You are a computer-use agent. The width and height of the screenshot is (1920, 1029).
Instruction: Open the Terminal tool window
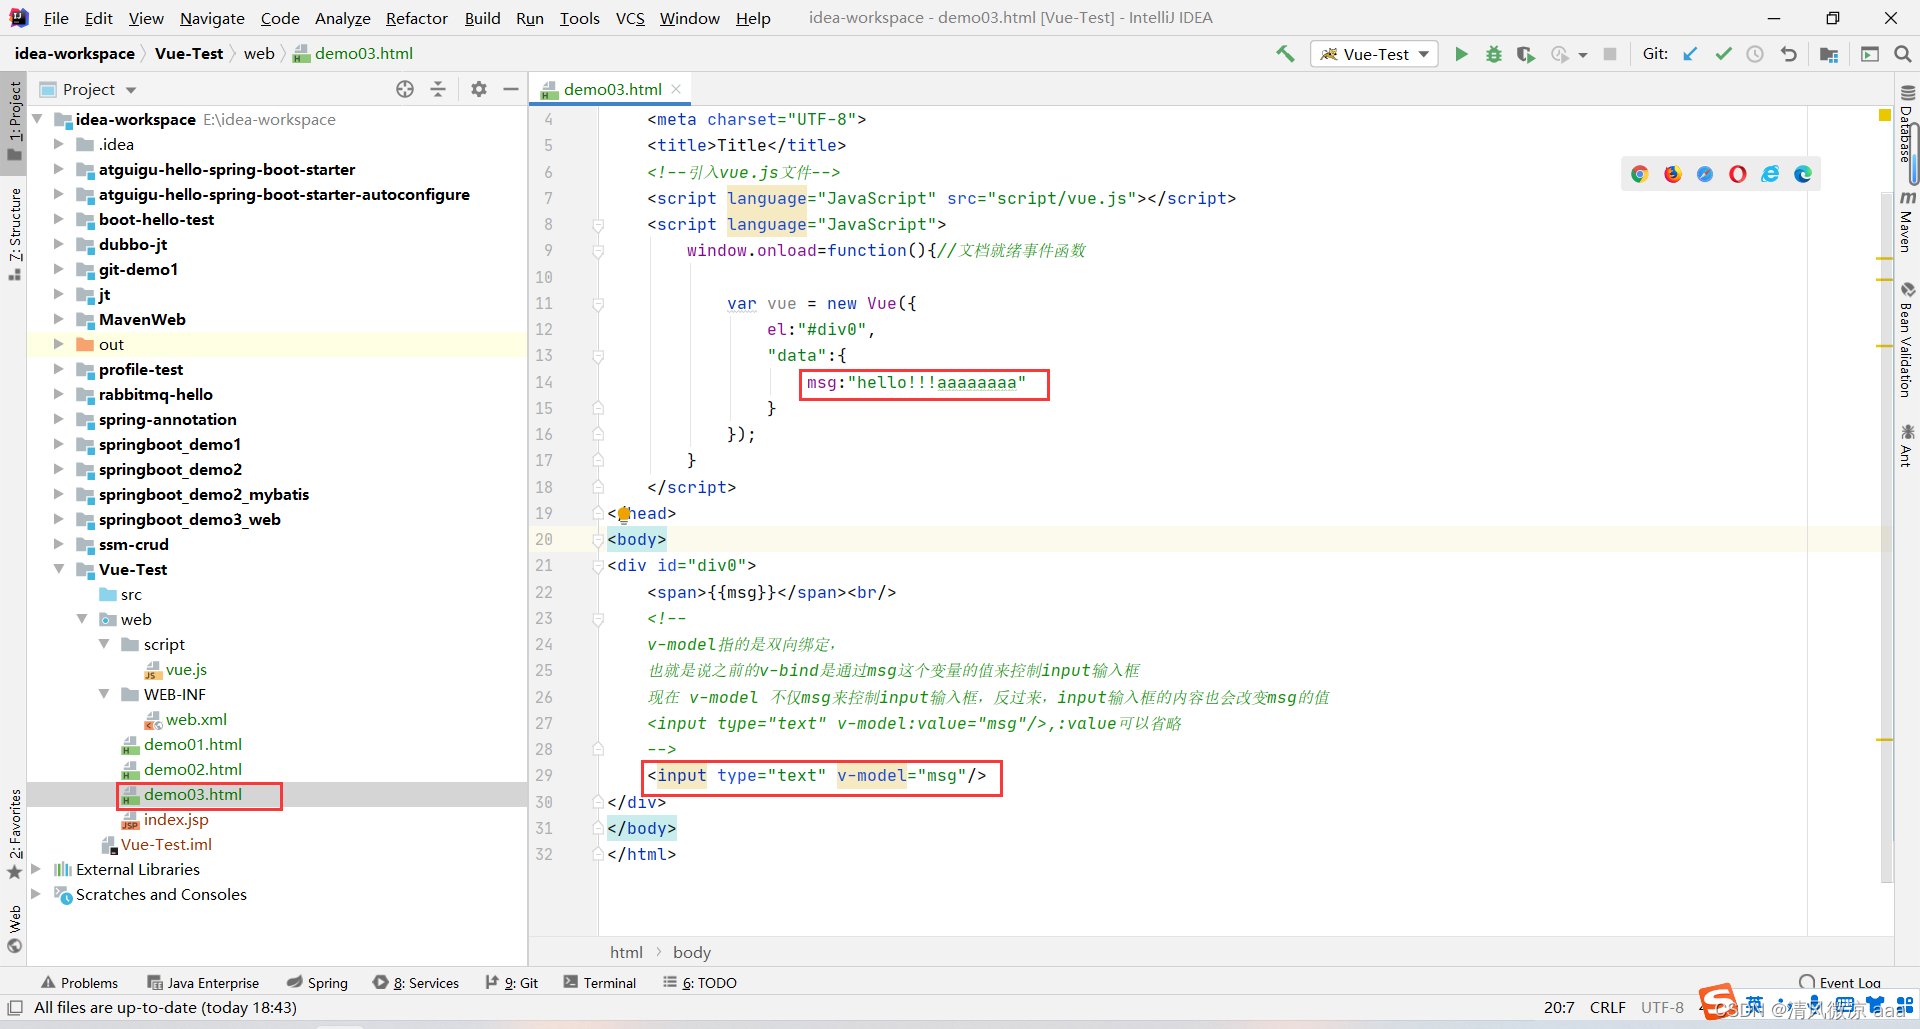pyautogui.click(x=599, y=983)
